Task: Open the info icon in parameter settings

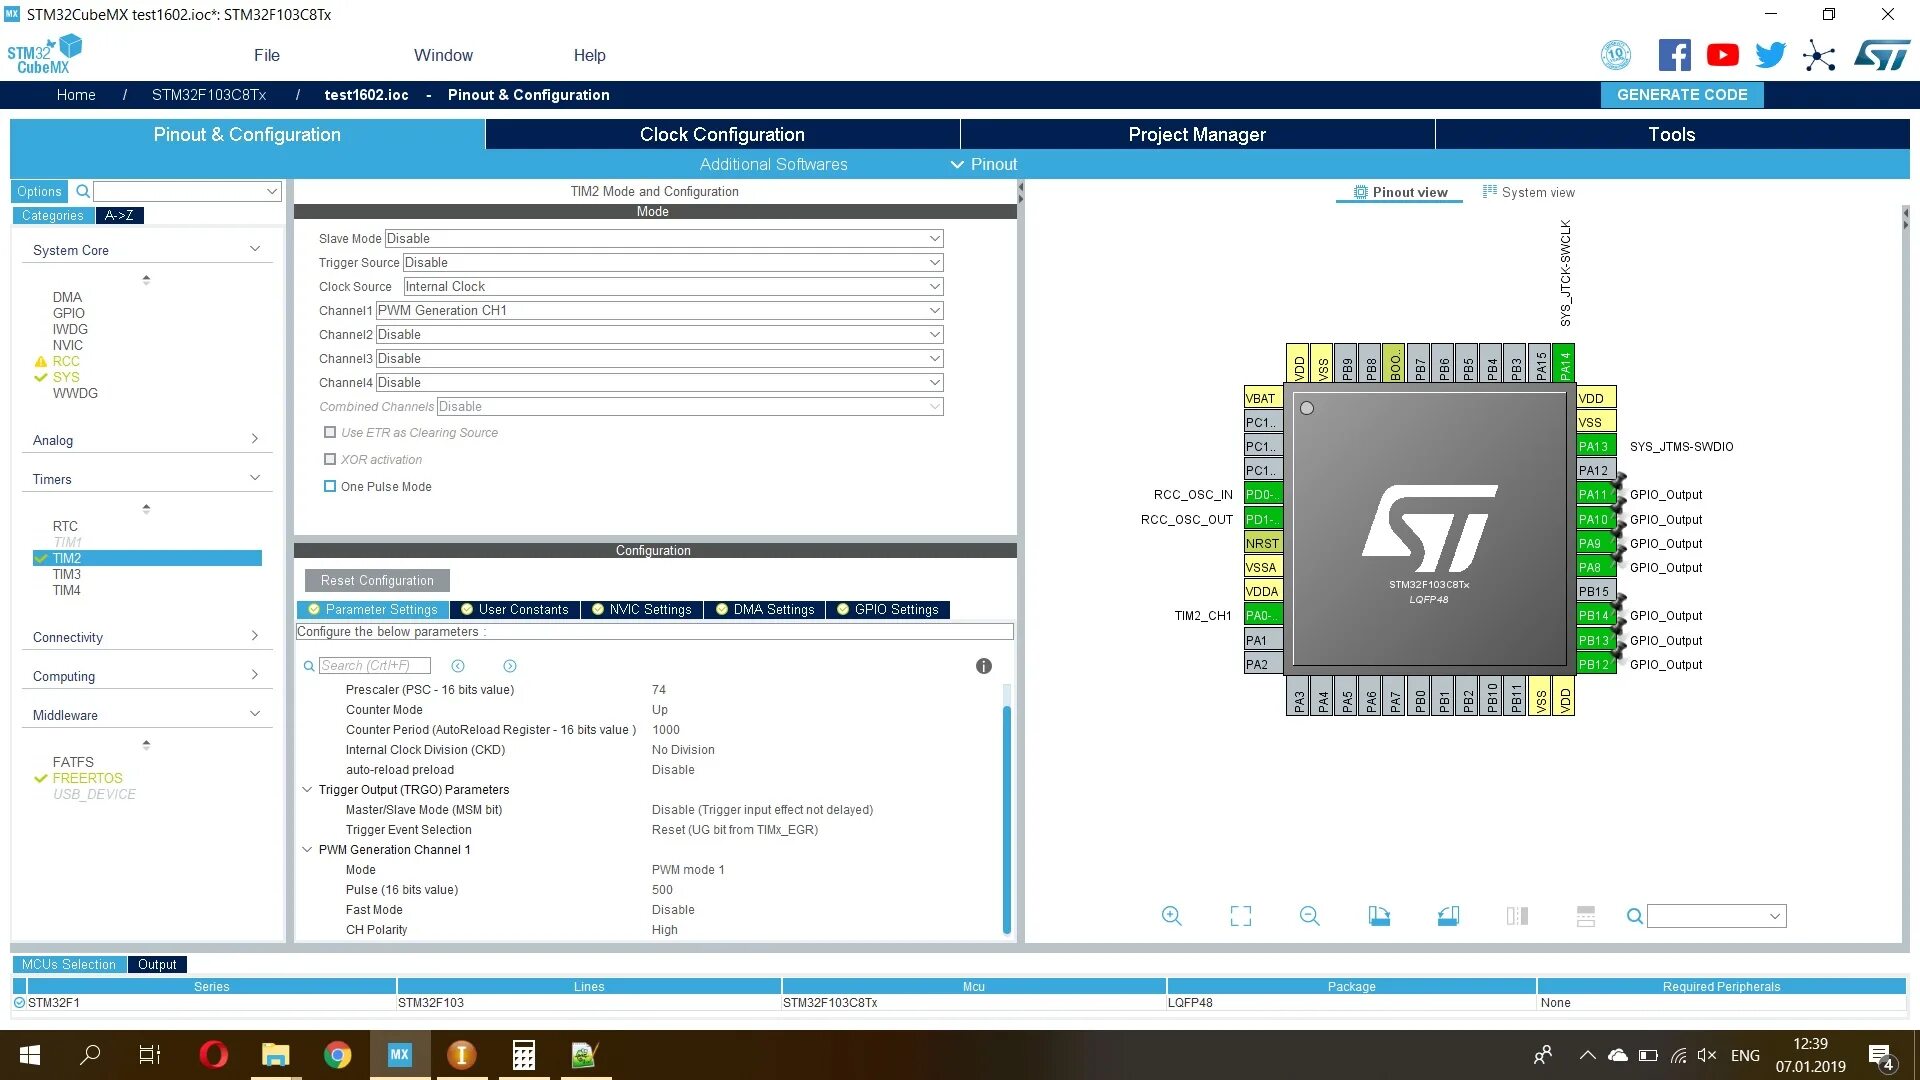Action: tap(983, 666)
